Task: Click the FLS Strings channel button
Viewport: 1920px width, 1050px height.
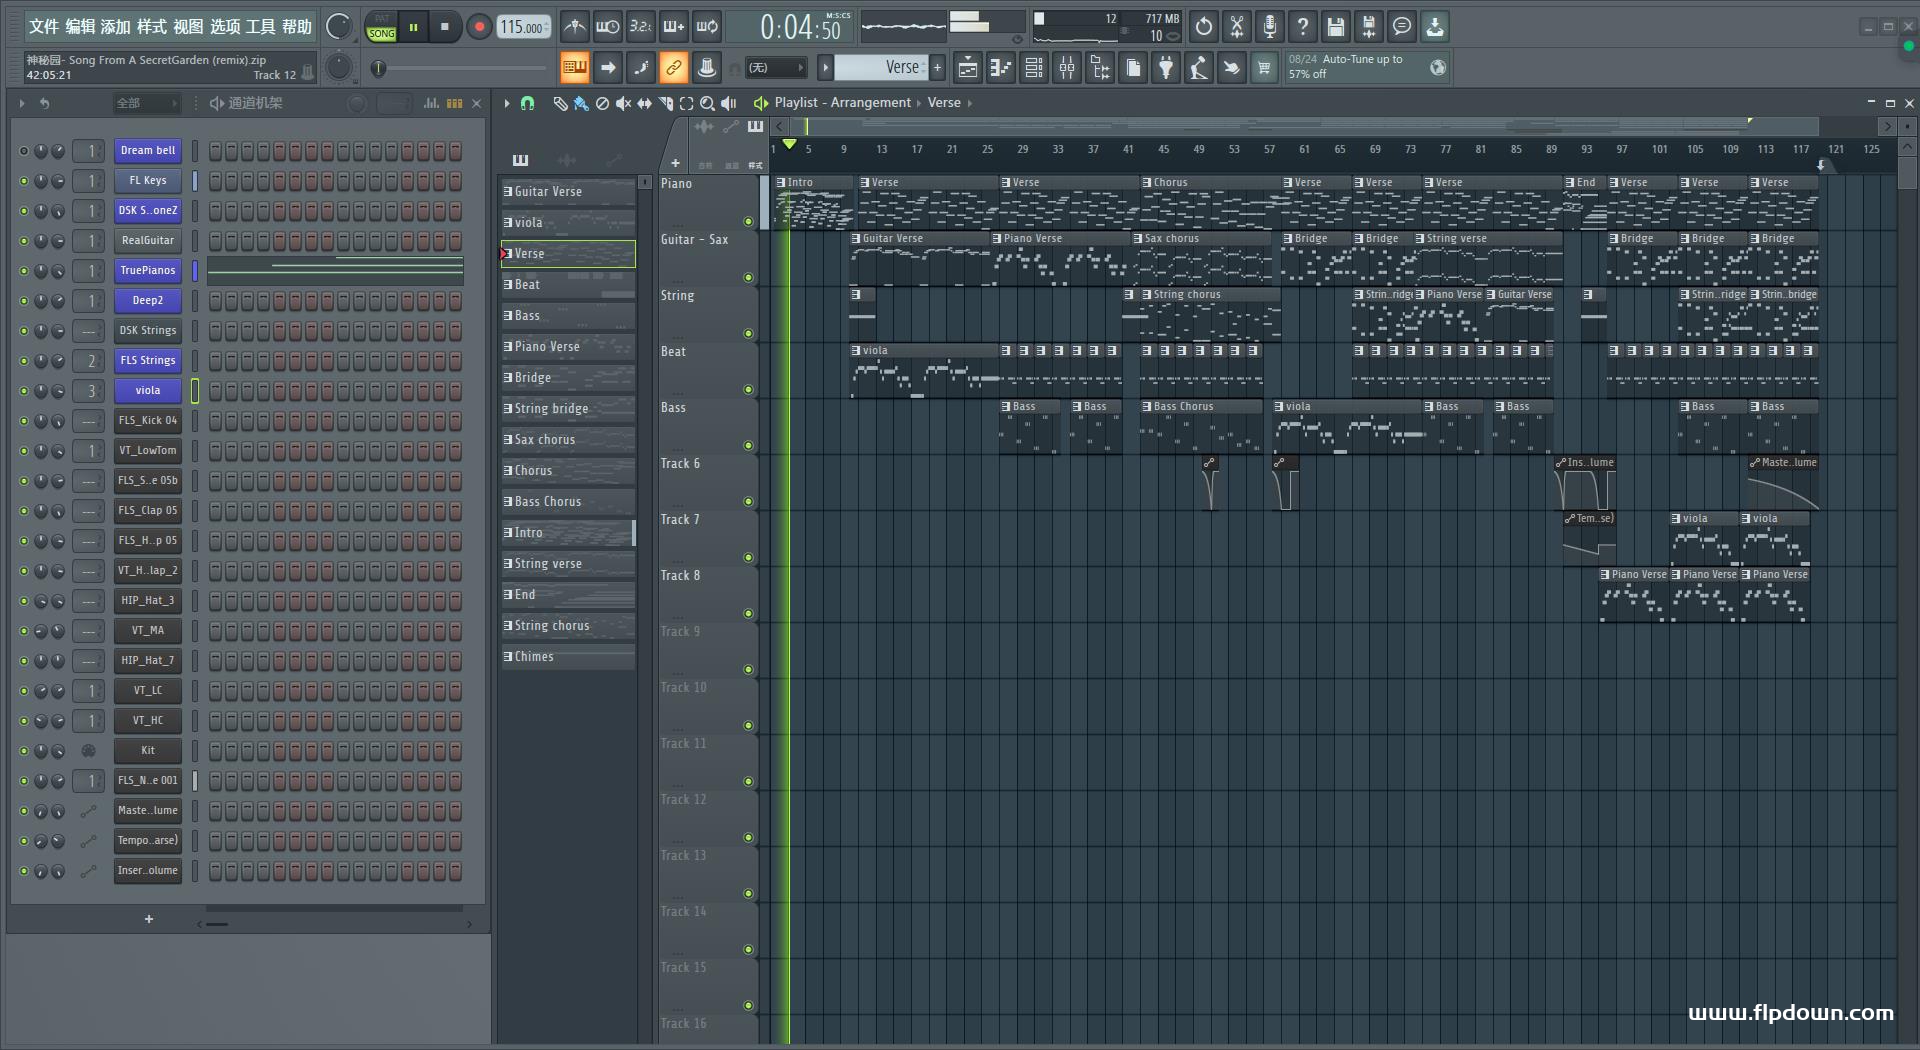Action: (148, 361)
